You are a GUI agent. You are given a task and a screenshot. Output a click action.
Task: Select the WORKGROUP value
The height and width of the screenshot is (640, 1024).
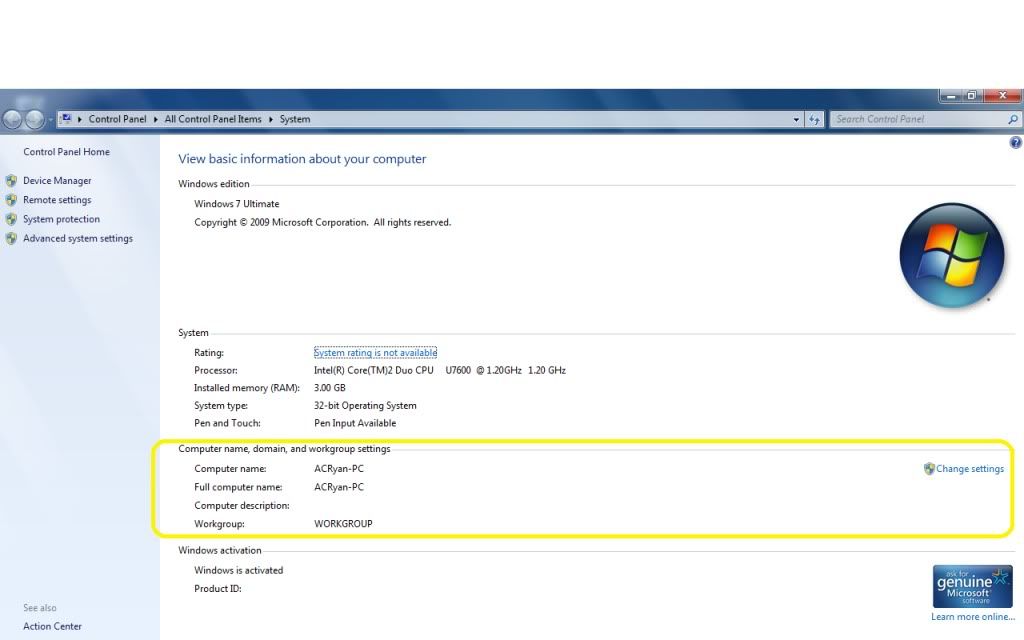[x=344, y=524]
